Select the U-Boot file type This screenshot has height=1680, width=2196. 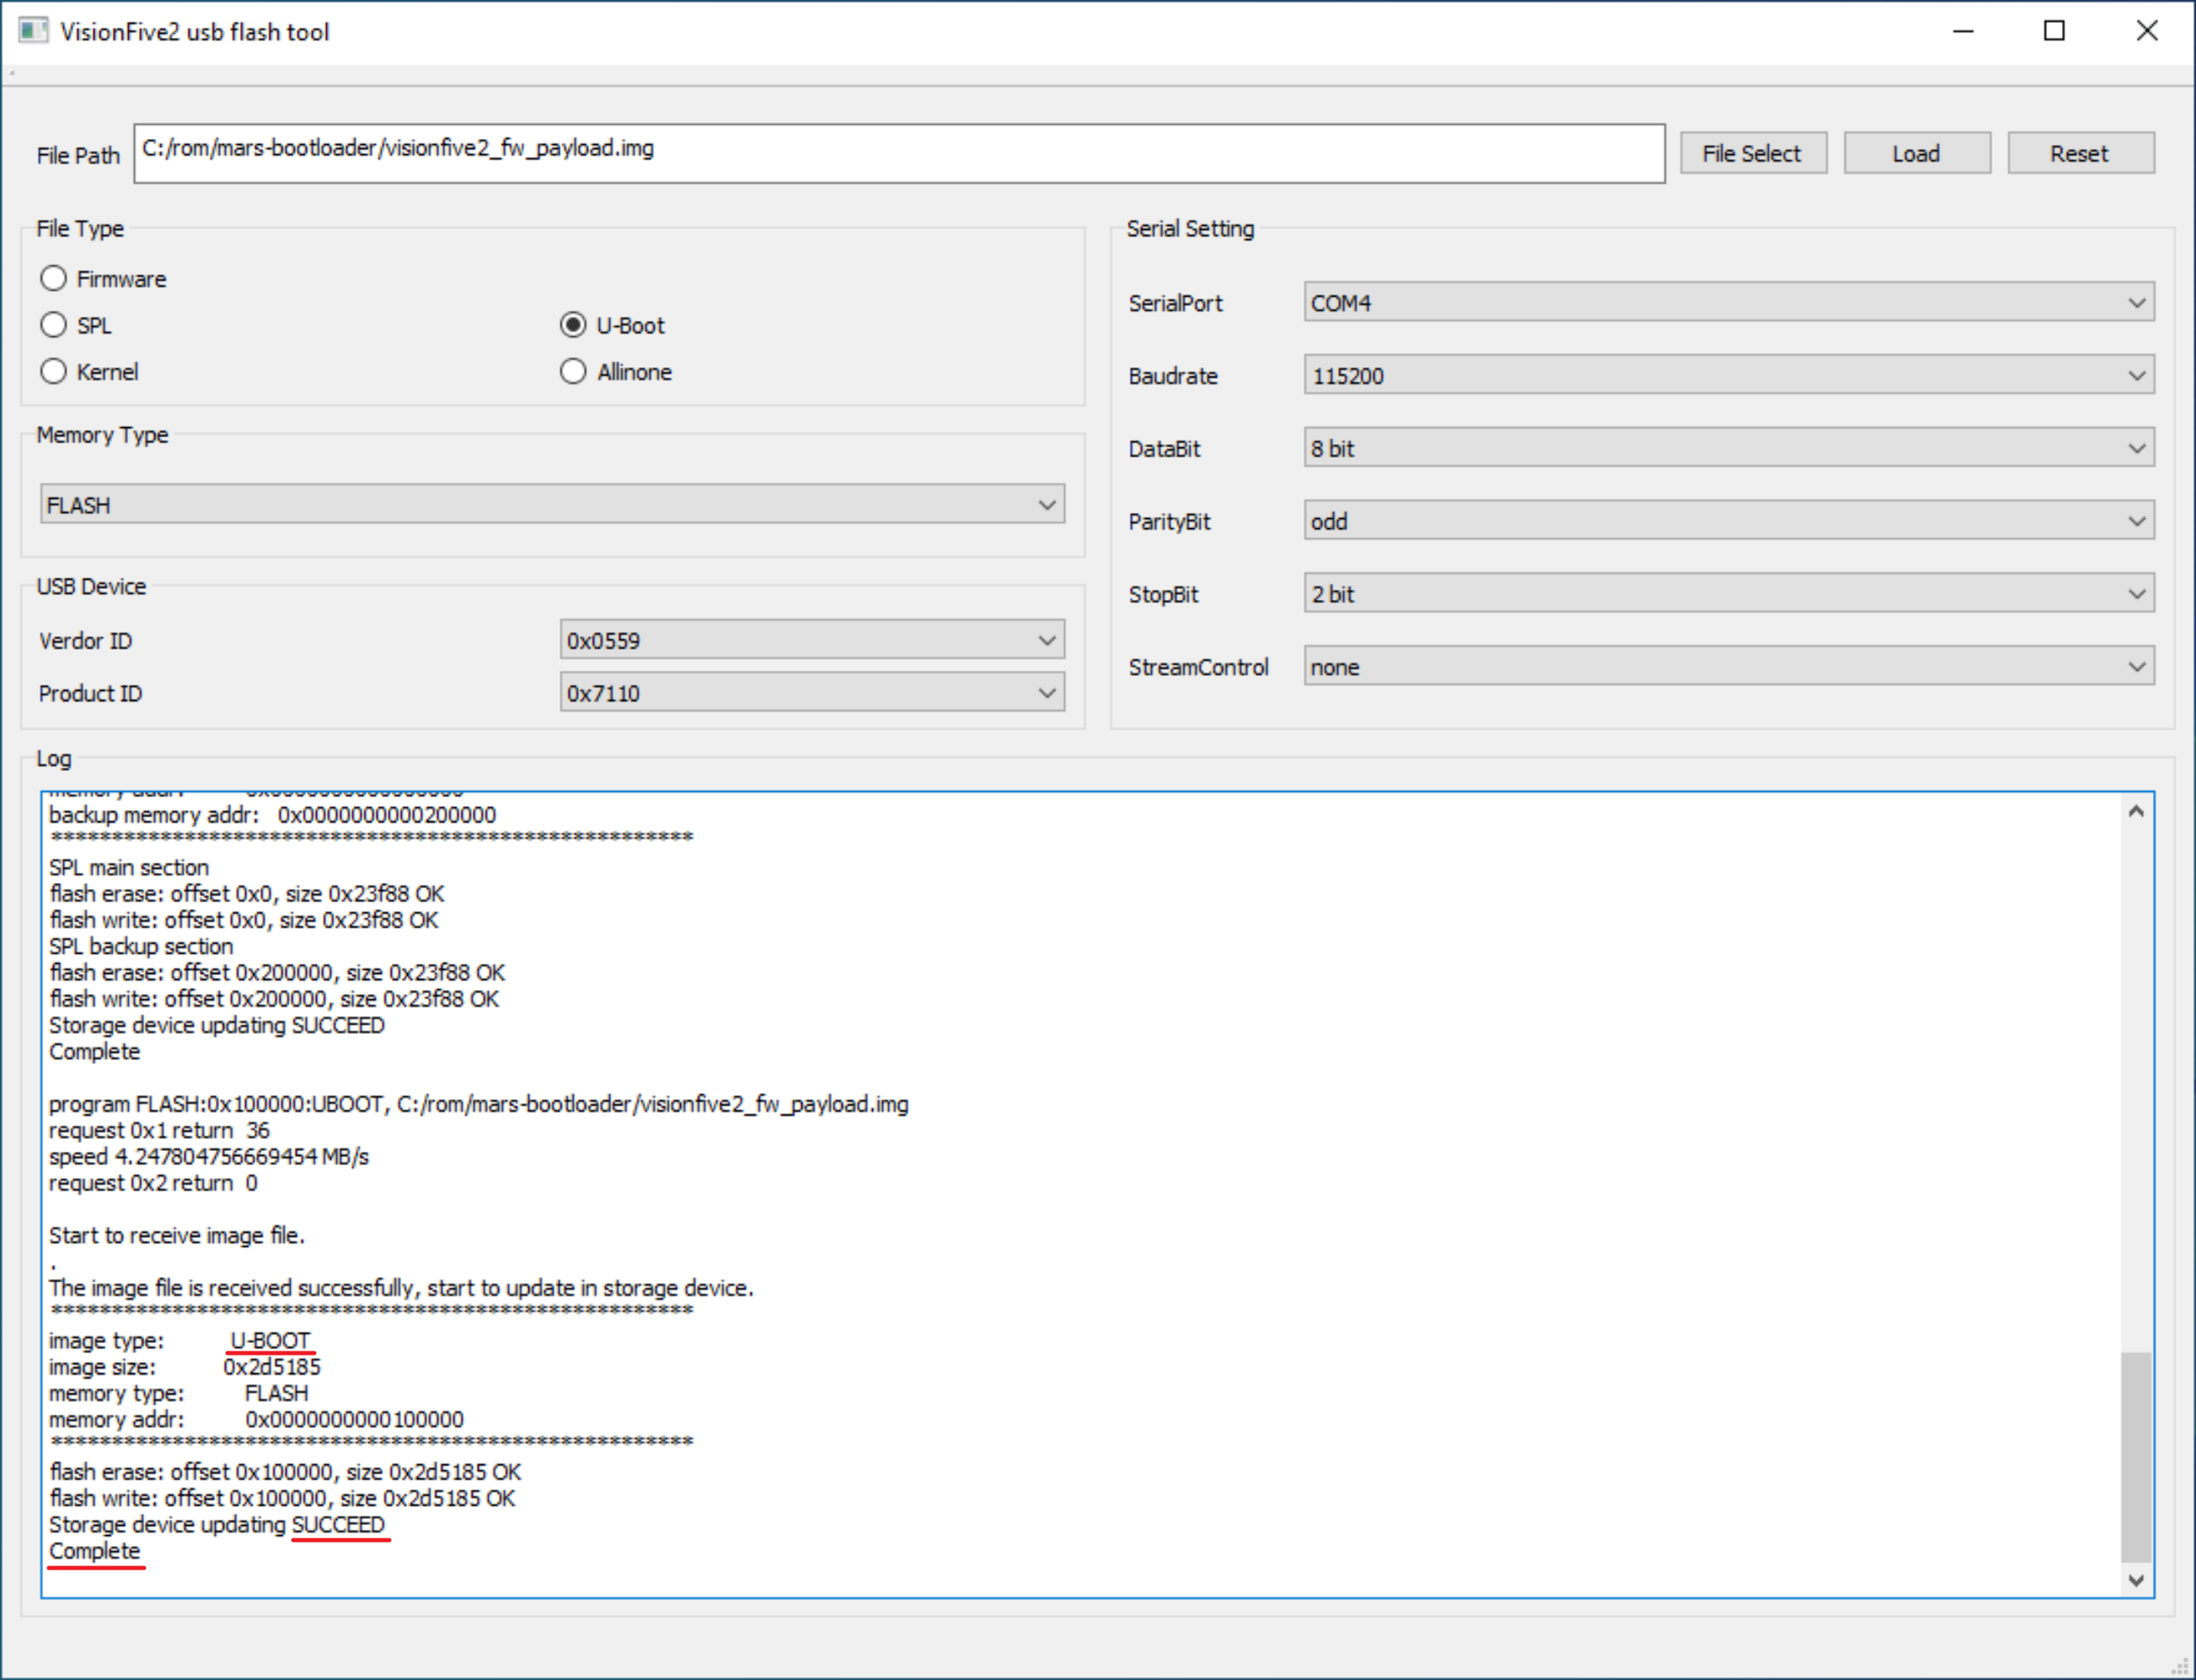pyautogui.click(x=612, y=325)
